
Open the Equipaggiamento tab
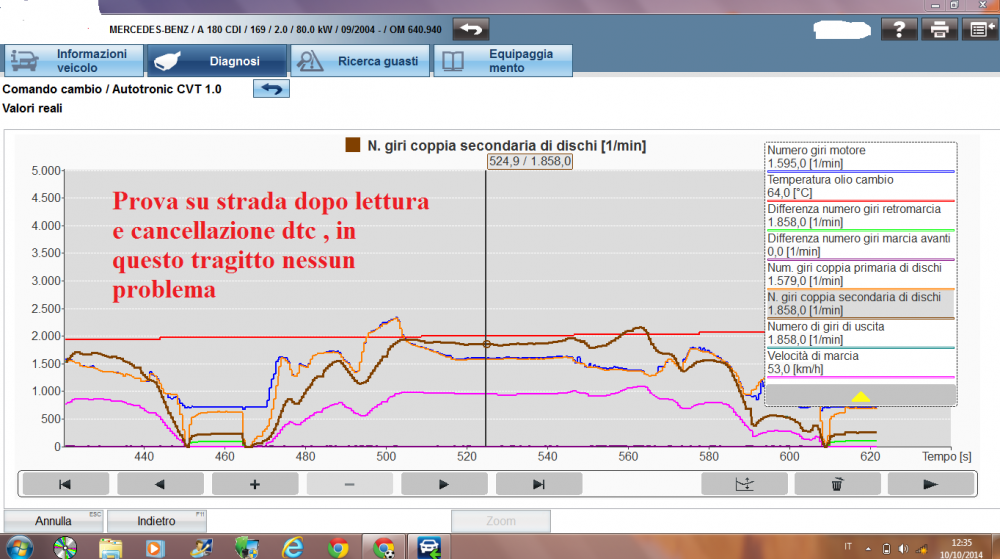[503, 61]
